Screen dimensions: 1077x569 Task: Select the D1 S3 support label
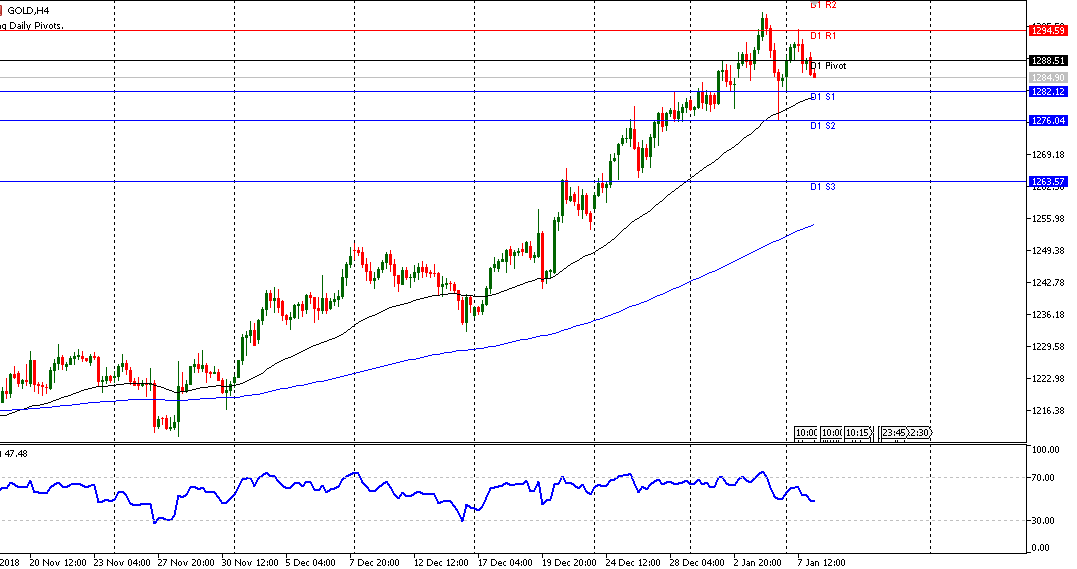(823, 187)
